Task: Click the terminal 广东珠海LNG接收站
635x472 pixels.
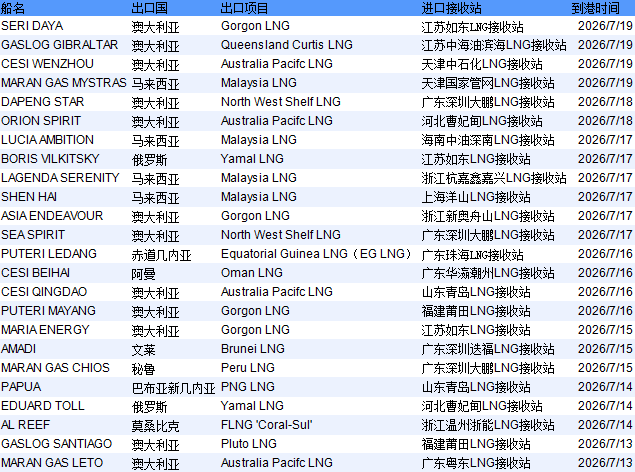Action: click(472, 255)
